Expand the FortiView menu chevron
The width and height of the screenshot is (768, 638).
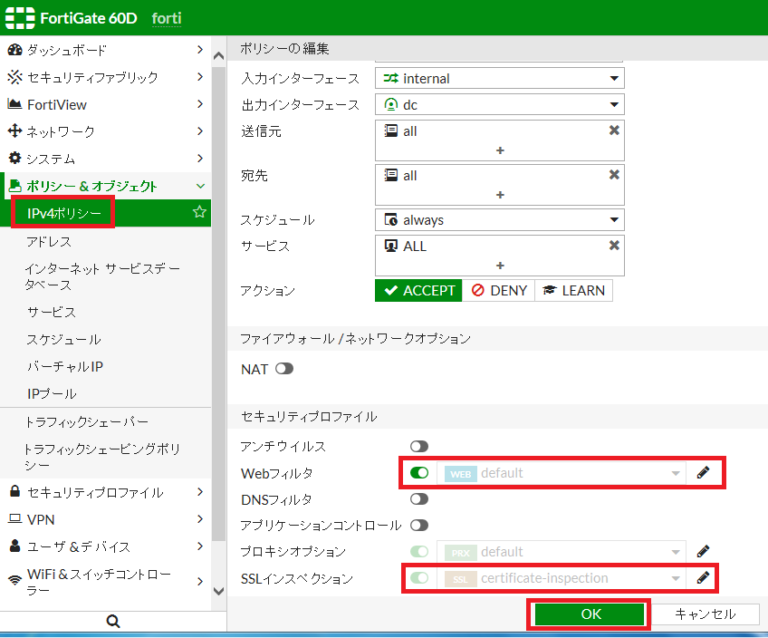pos(200,104)
